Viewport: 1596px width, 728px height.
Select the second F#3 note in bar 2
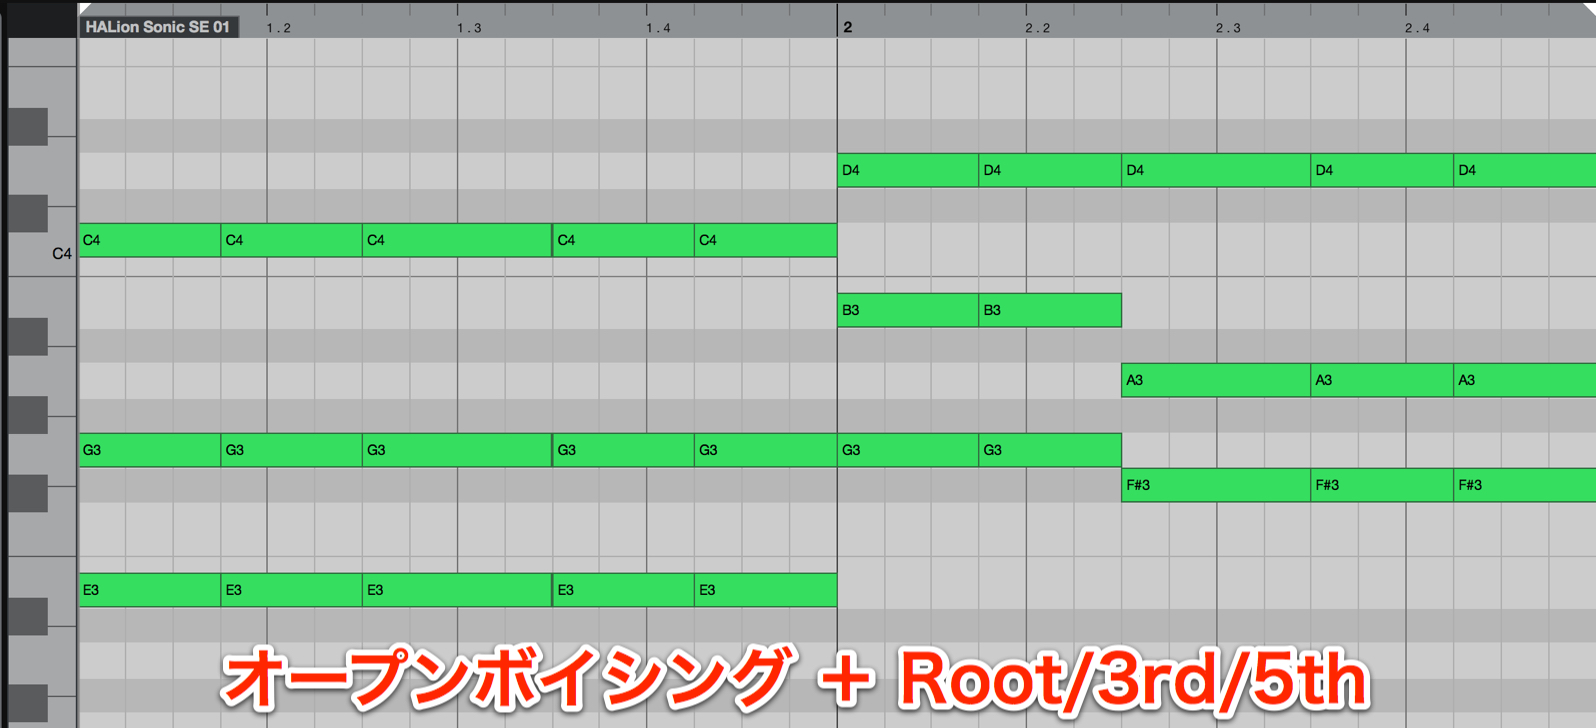tap(1382, 485)
